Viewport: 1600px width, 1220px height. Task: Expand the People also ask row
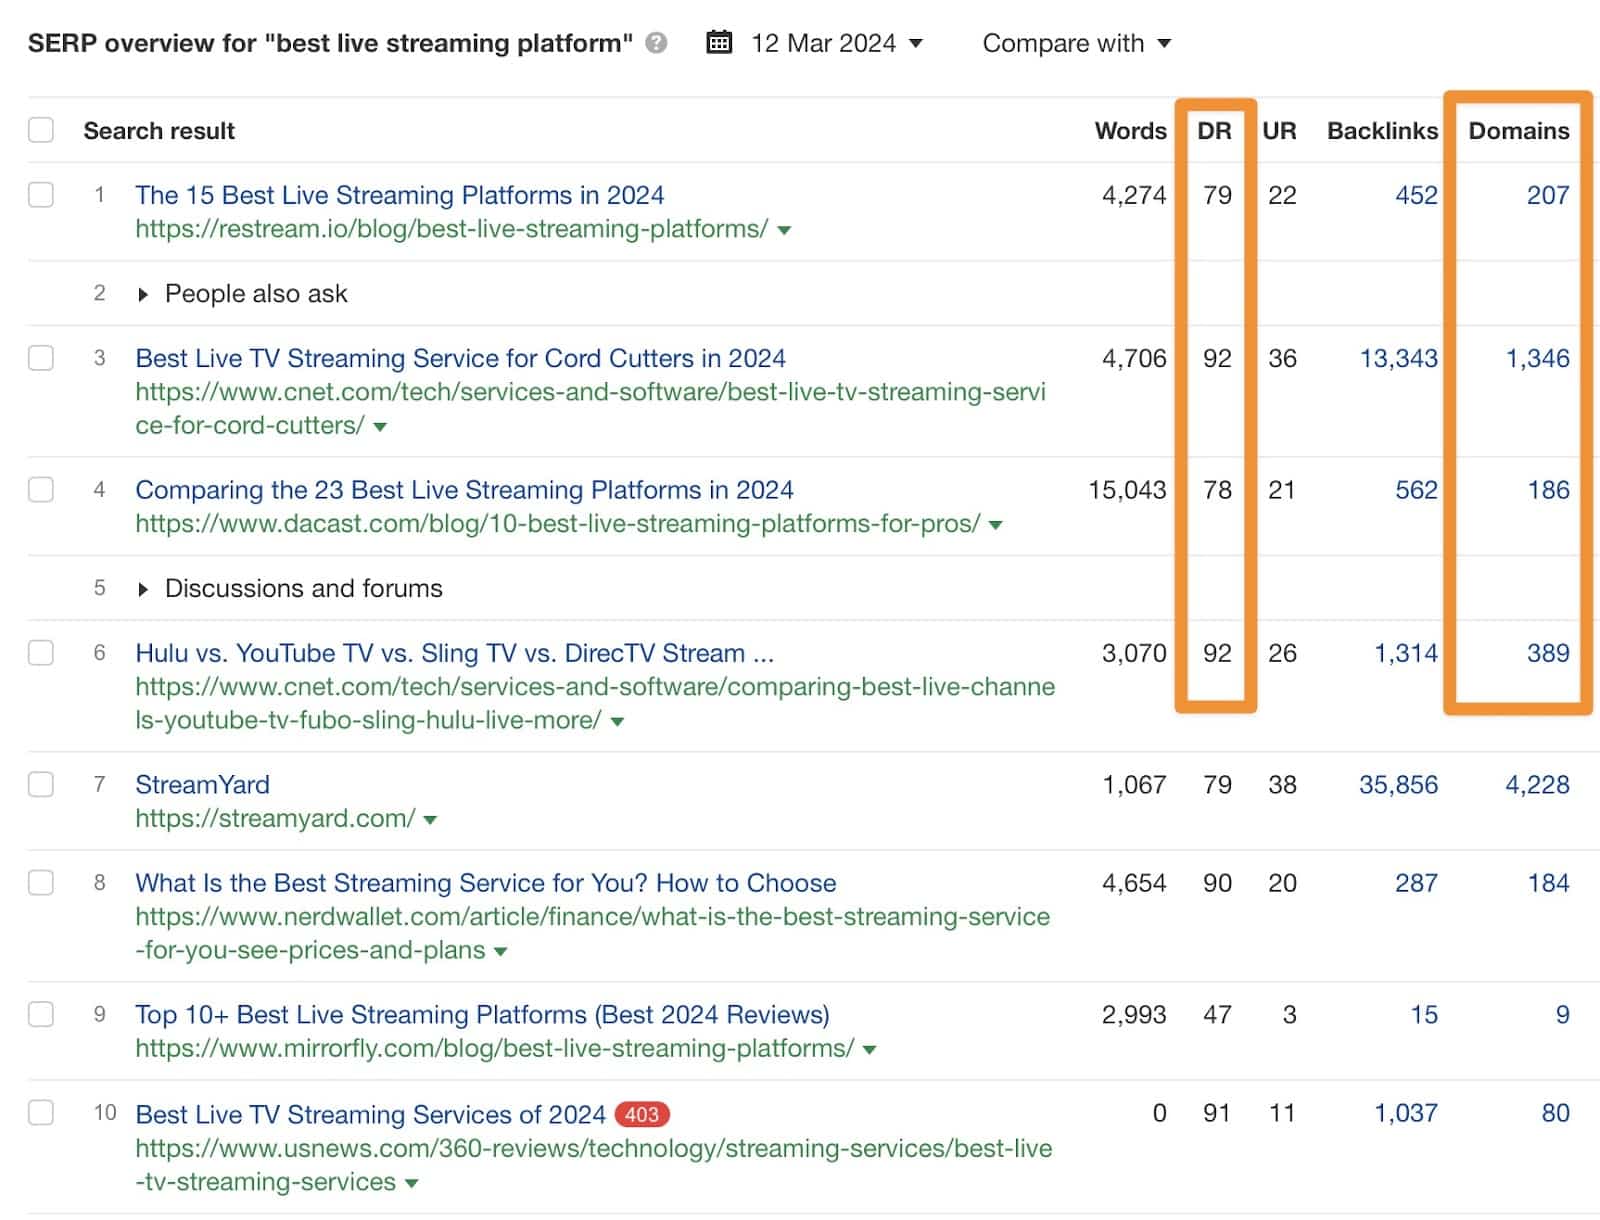tap(143, 294)
